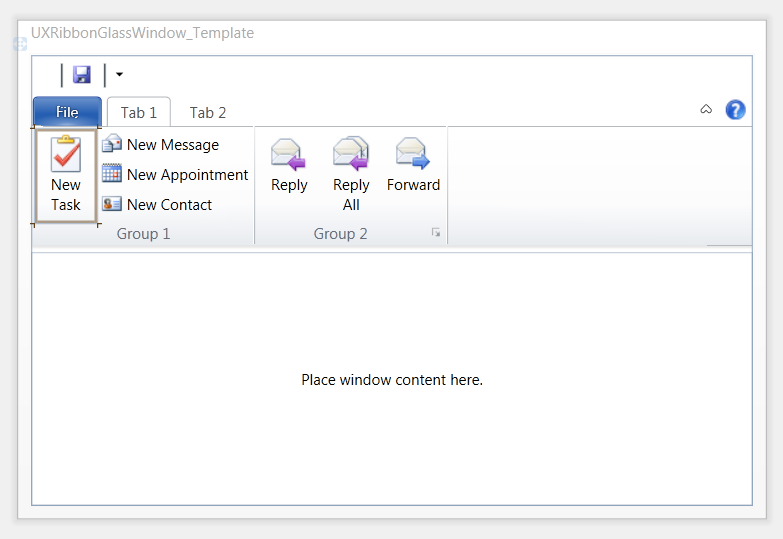Click the New Contact card icon
Screen dimensions: 783x539
pos(112,204)
